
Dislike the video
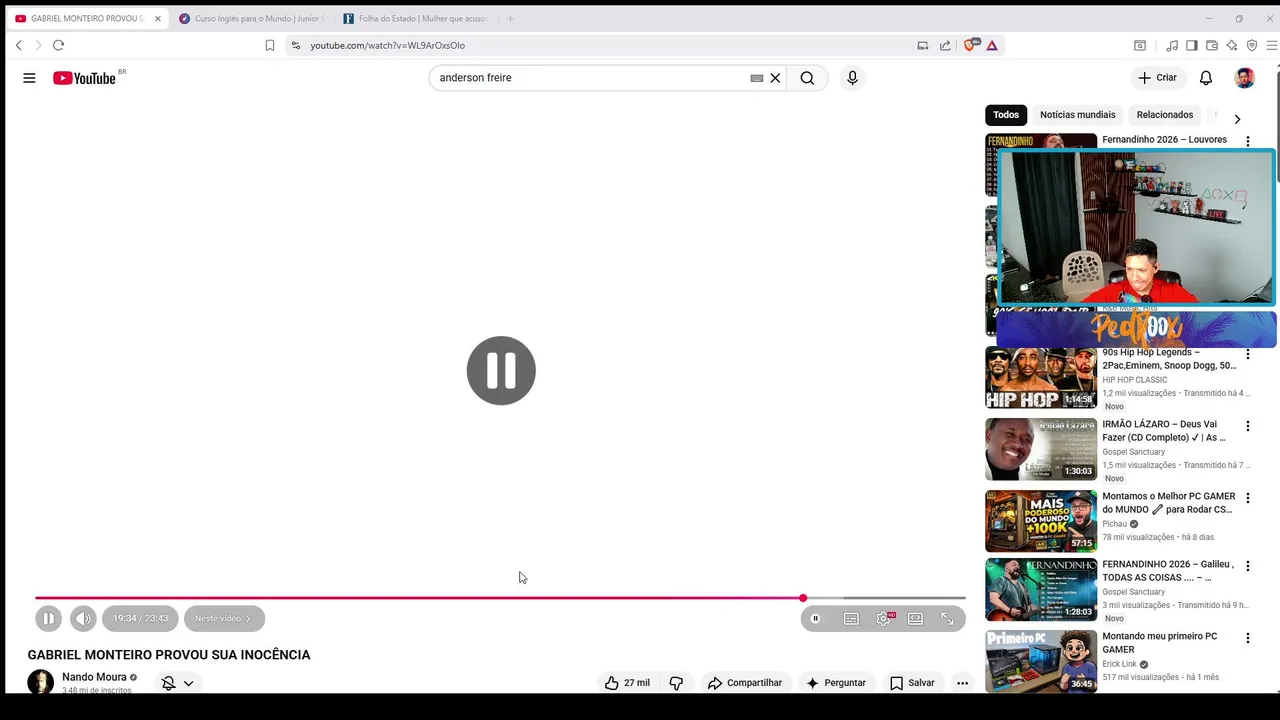pyautogui.click(x=676, y=683)
